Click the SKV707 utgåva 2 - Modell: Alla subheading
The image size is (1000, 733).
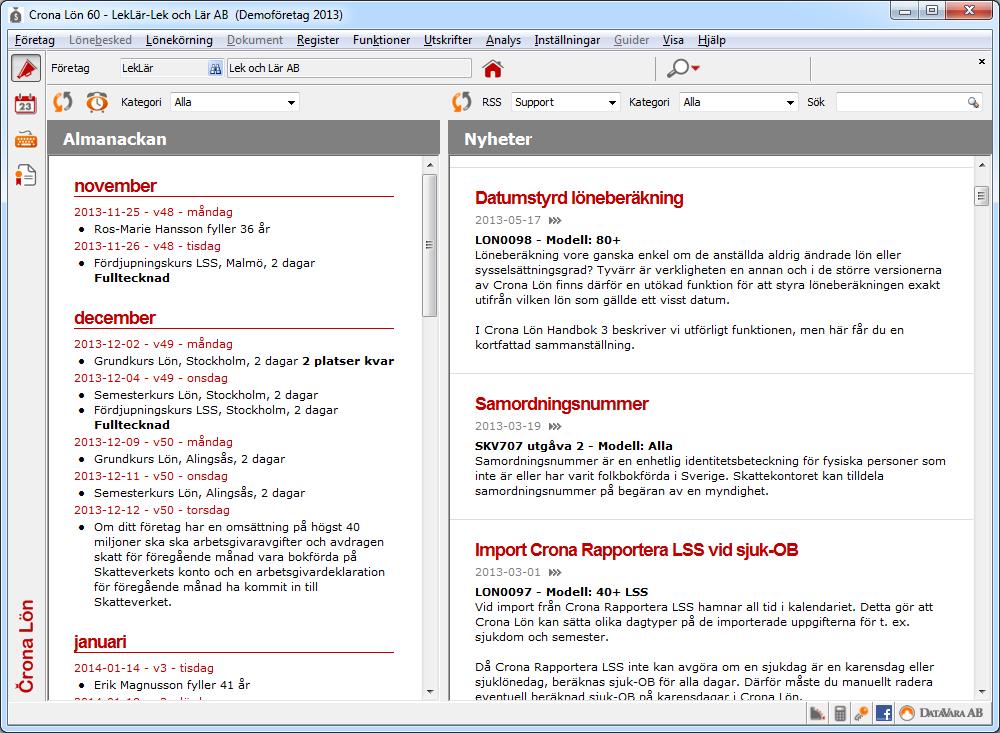click(x=574, y=447)
